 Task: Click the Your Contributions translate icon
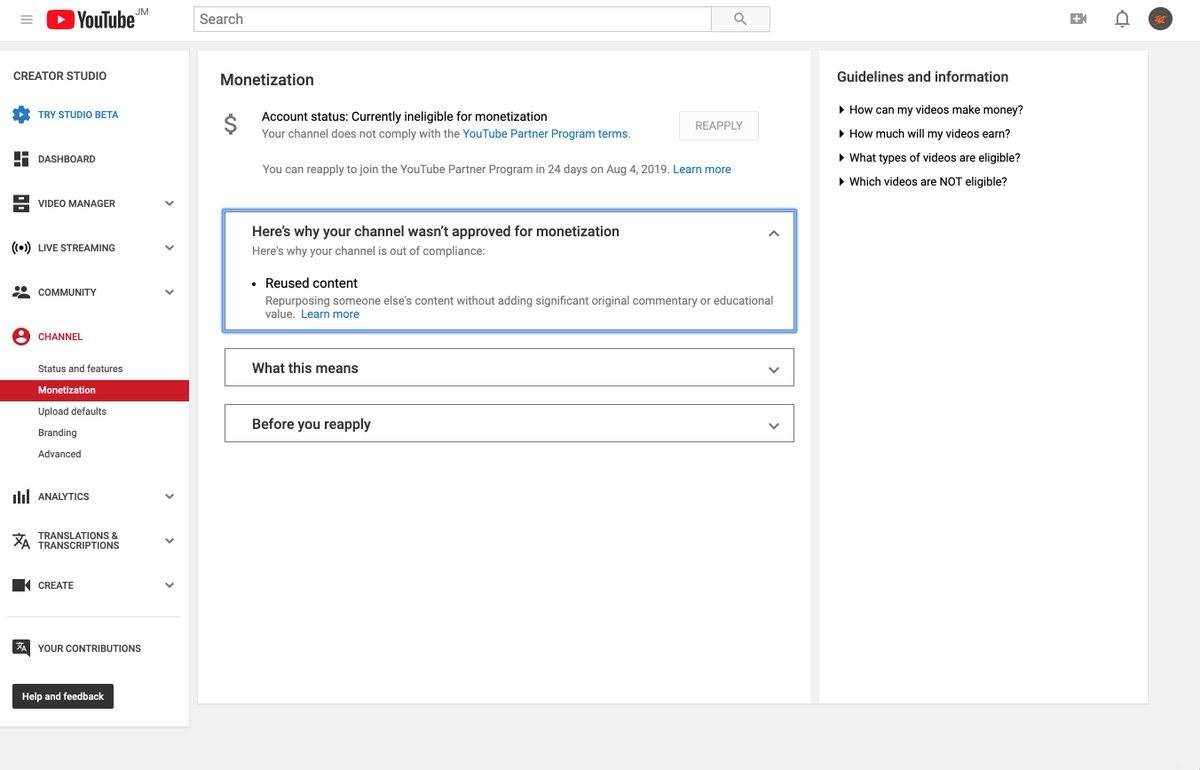(x=21, y=648)
